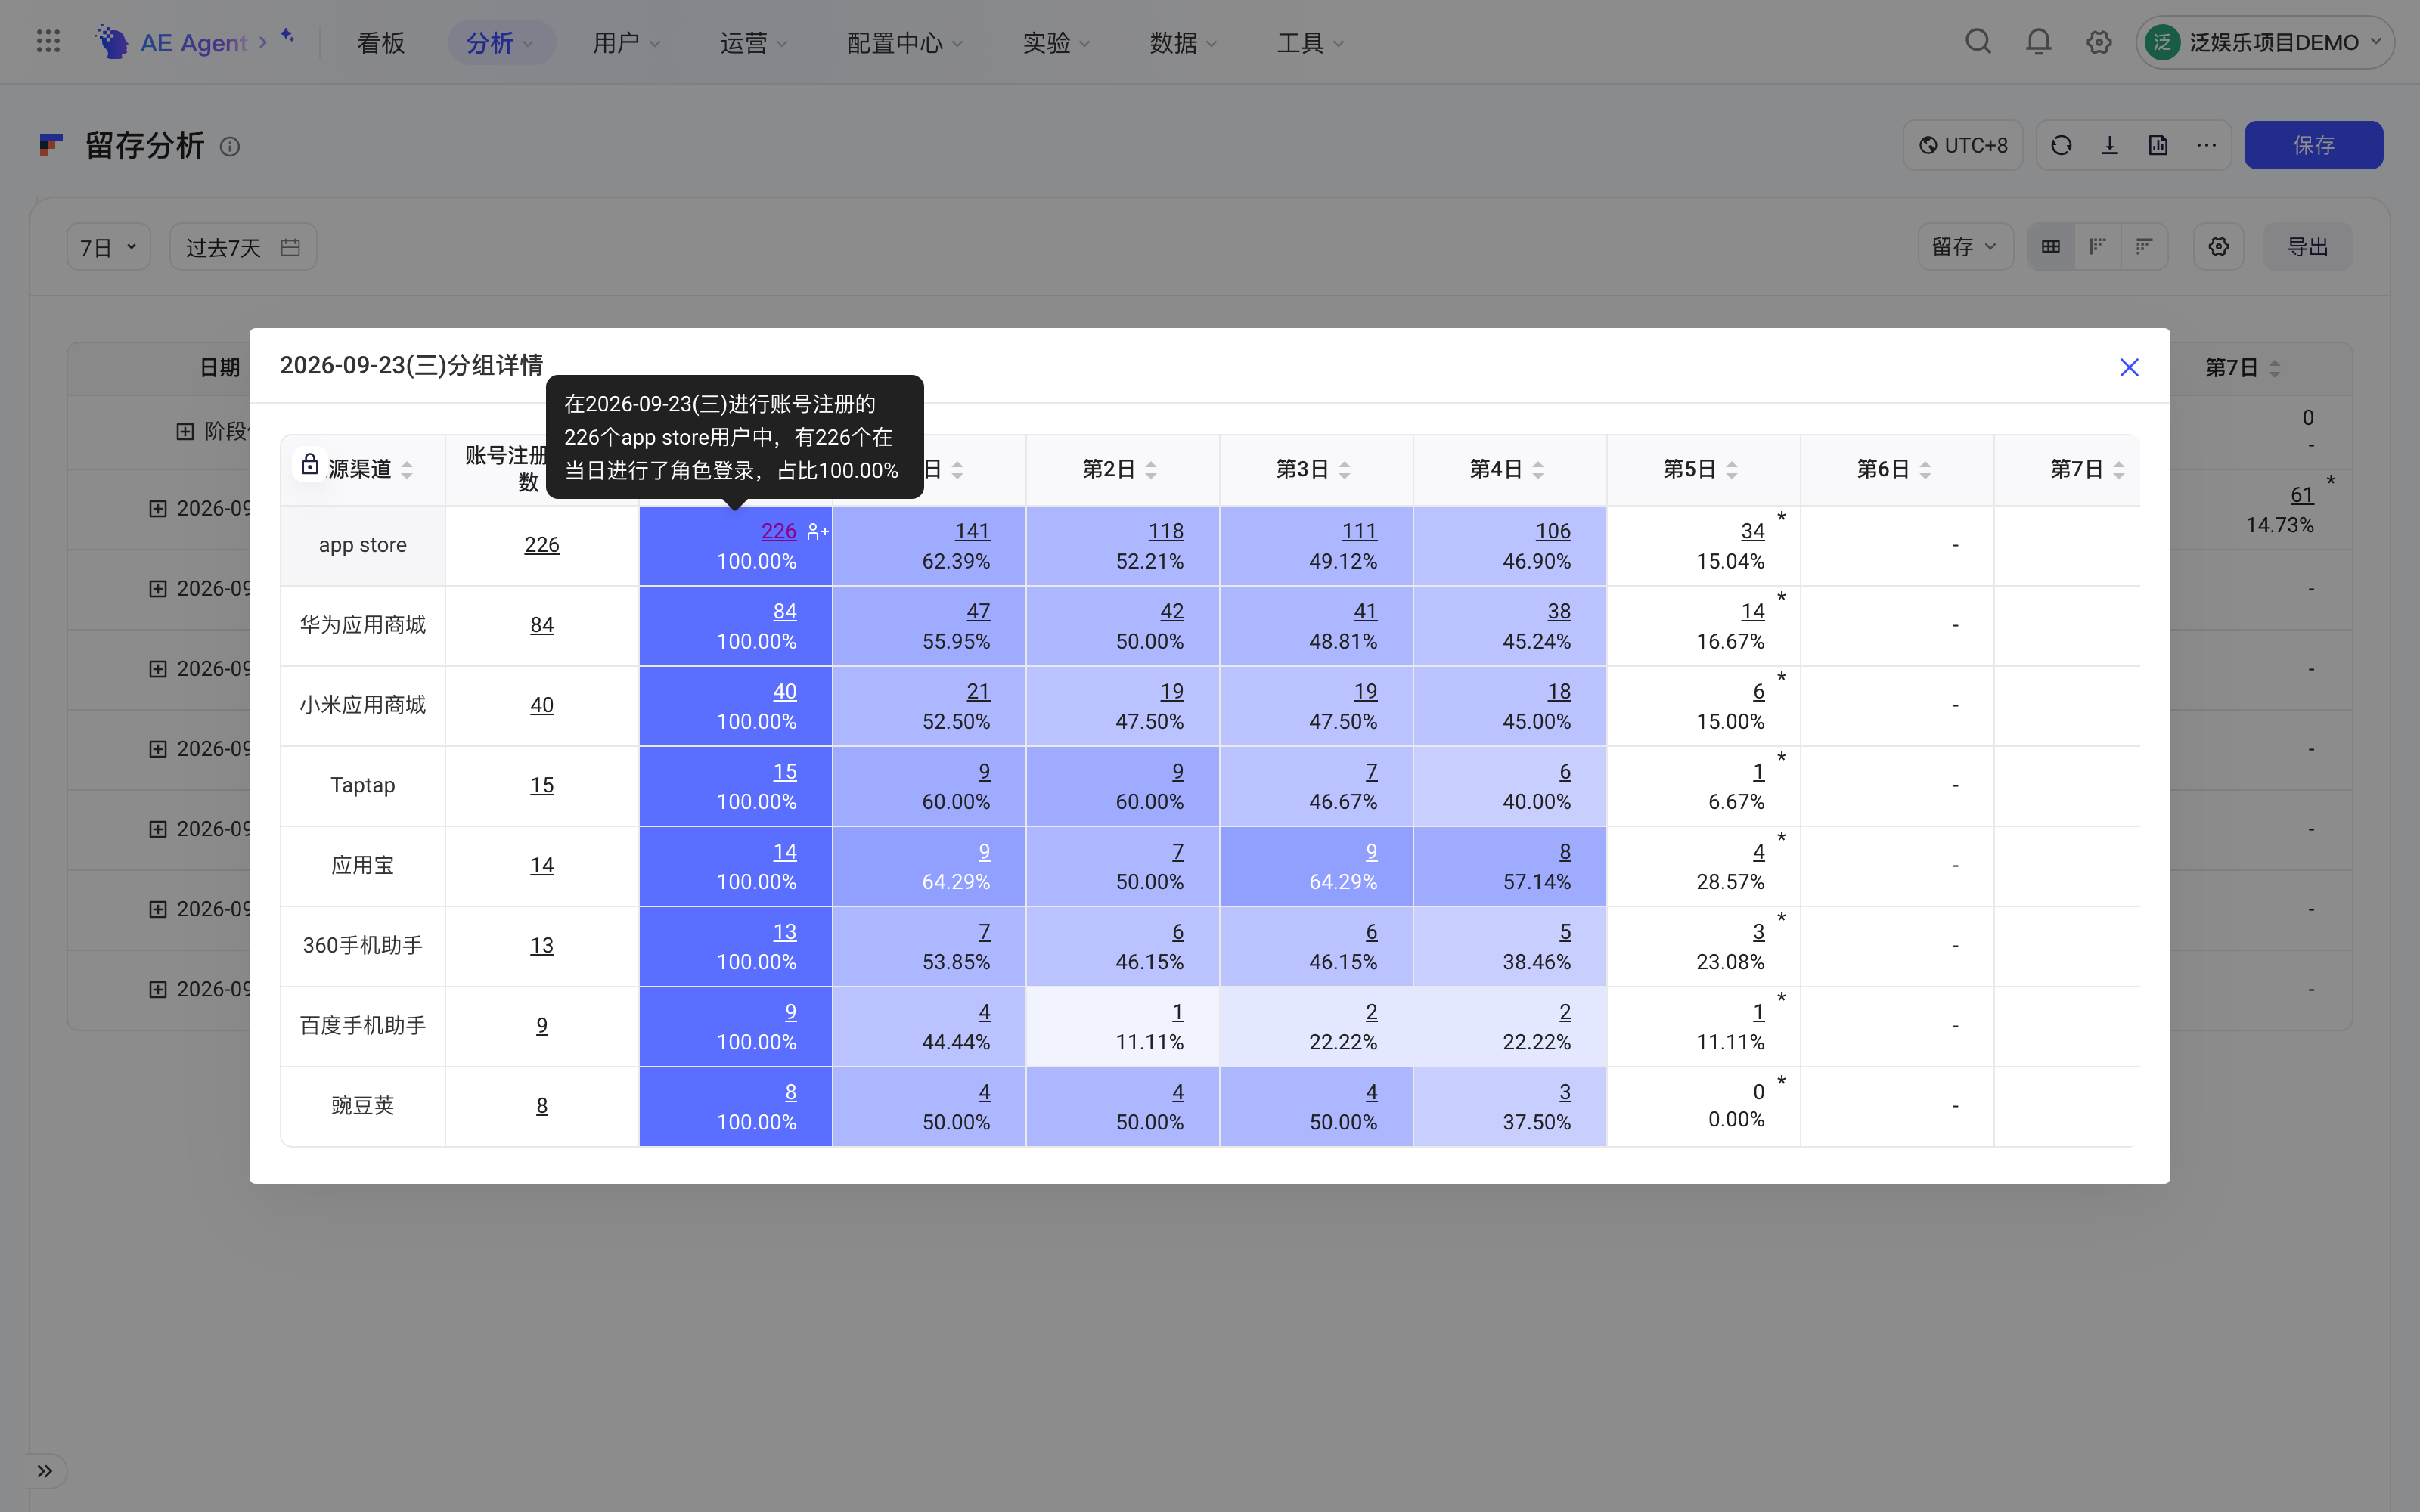Image resolution: width=2420 pixels, height=1512 pixels.
Task: Click the lock icon on source channel column
Action: click(310, 464)
